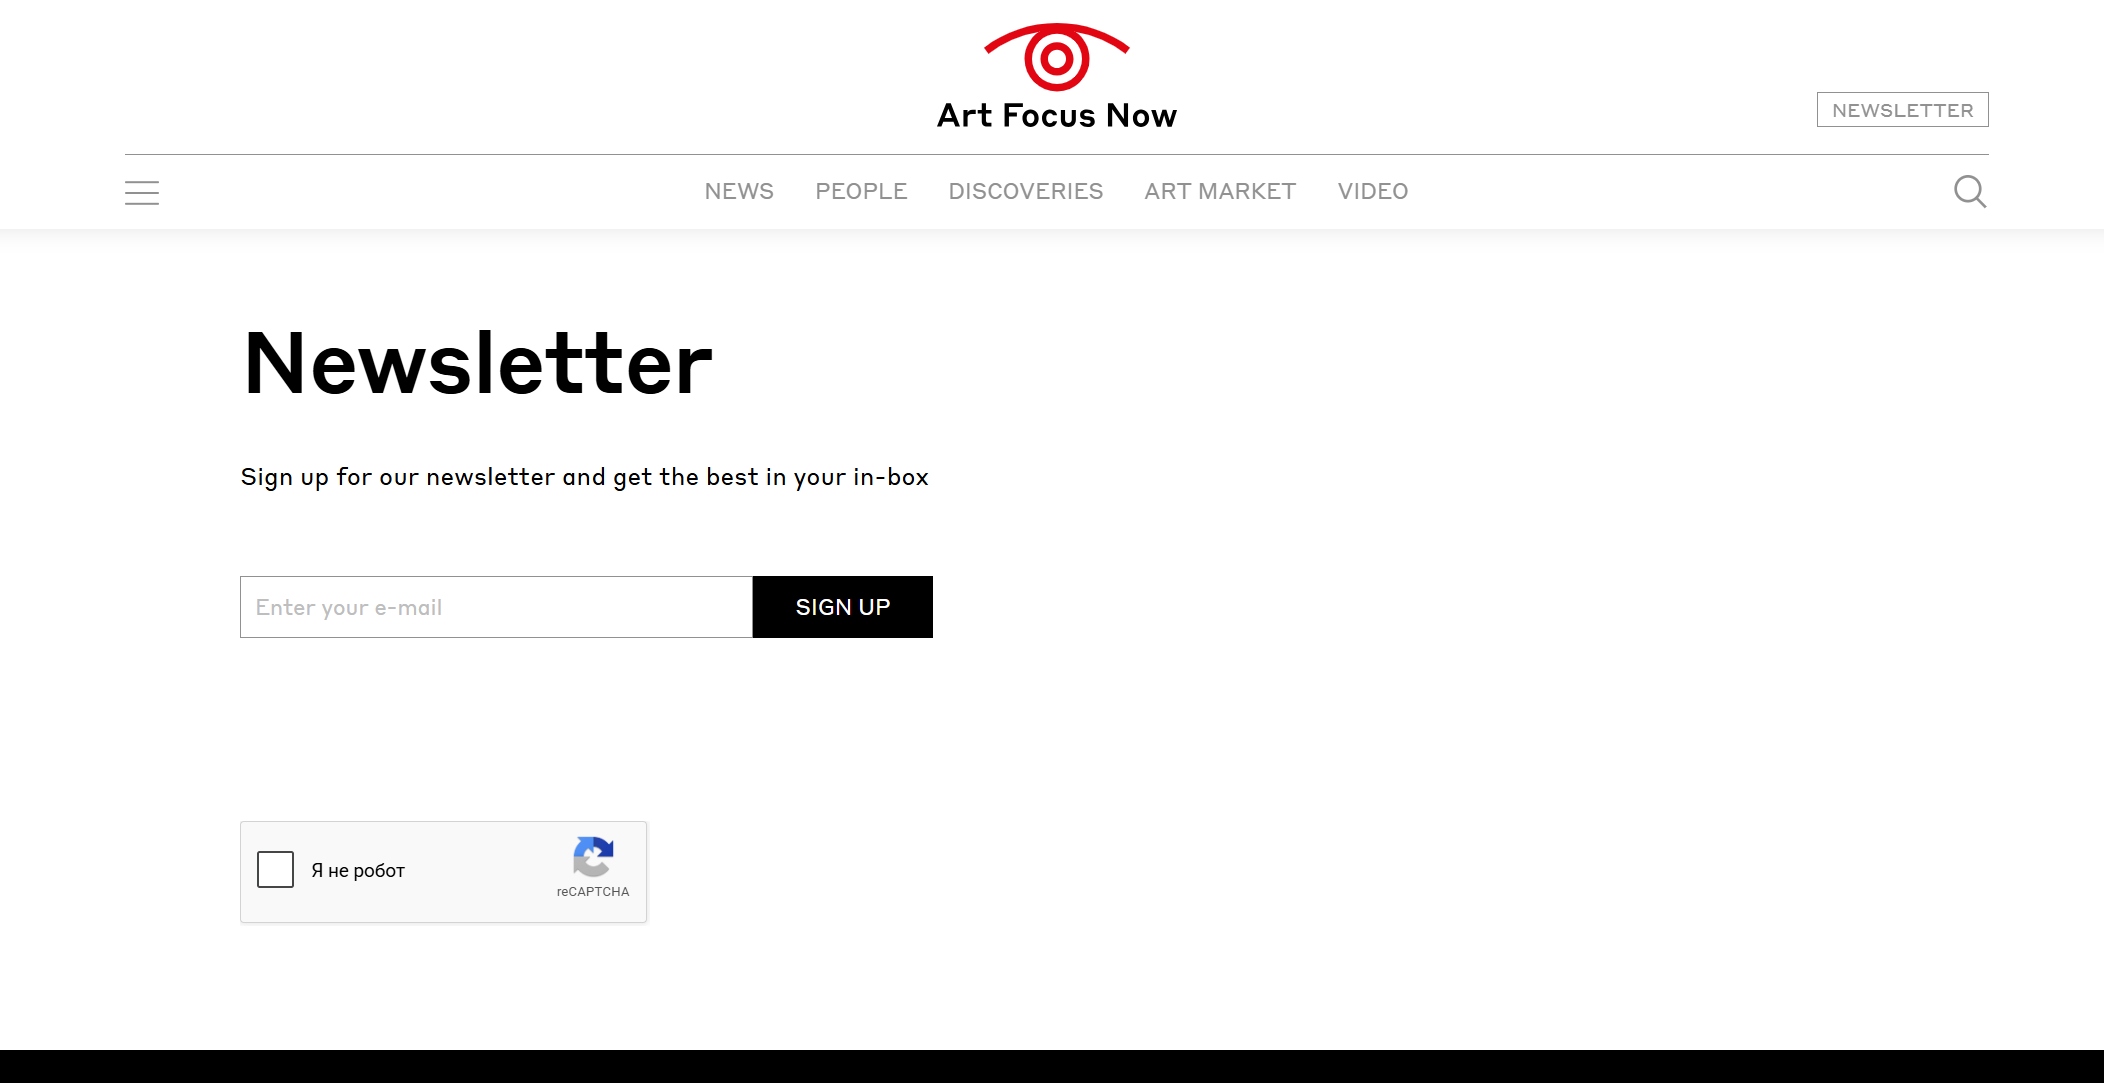
Task: Click the 'Я не робот' label text
Action: 358,871
